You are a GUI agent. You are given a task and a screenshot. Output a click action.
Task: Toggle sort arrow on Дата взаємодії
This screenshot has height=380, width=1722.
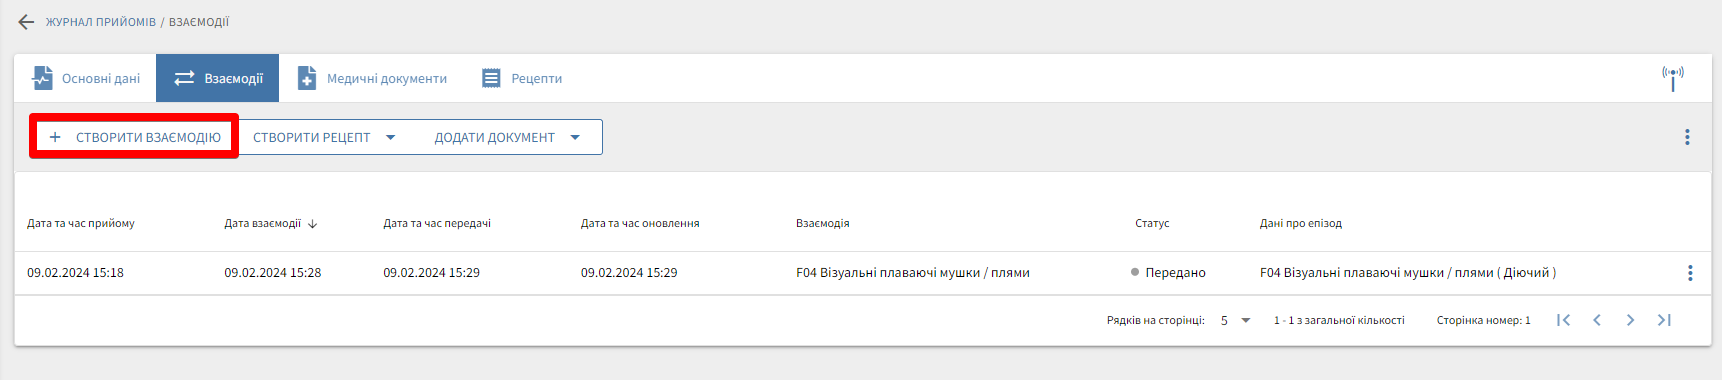313,224
